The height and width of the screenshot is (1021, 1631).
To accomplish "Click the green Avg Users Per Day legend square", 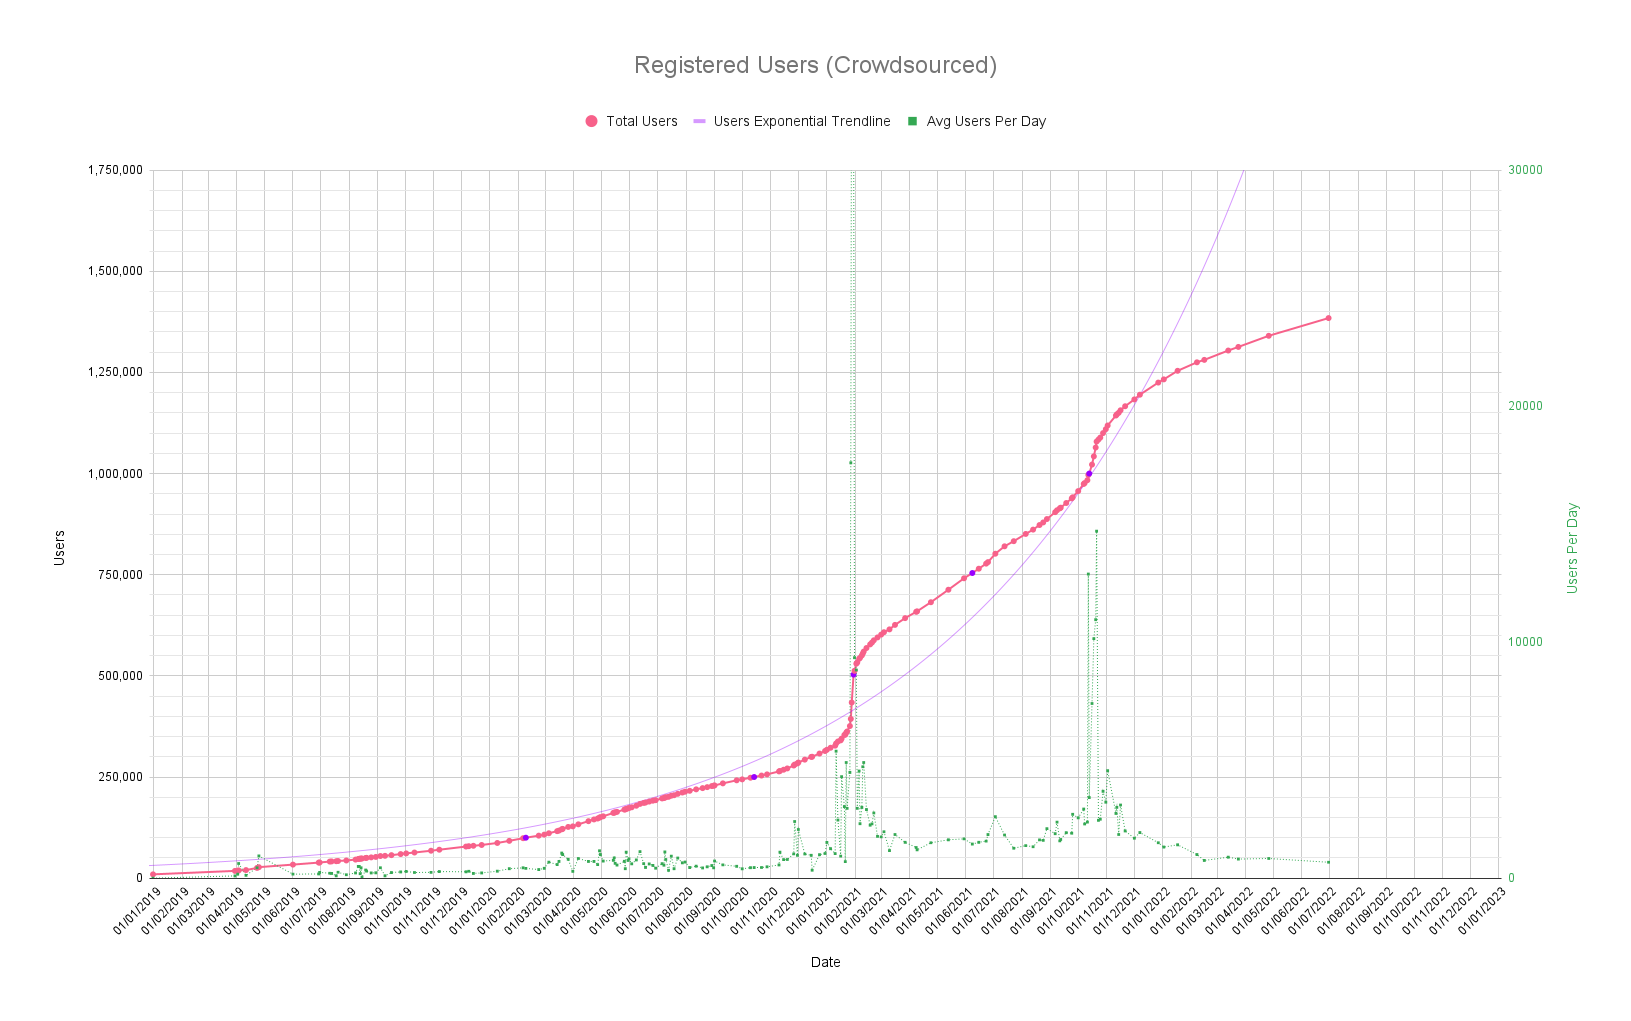I will (x=911, y=121).
